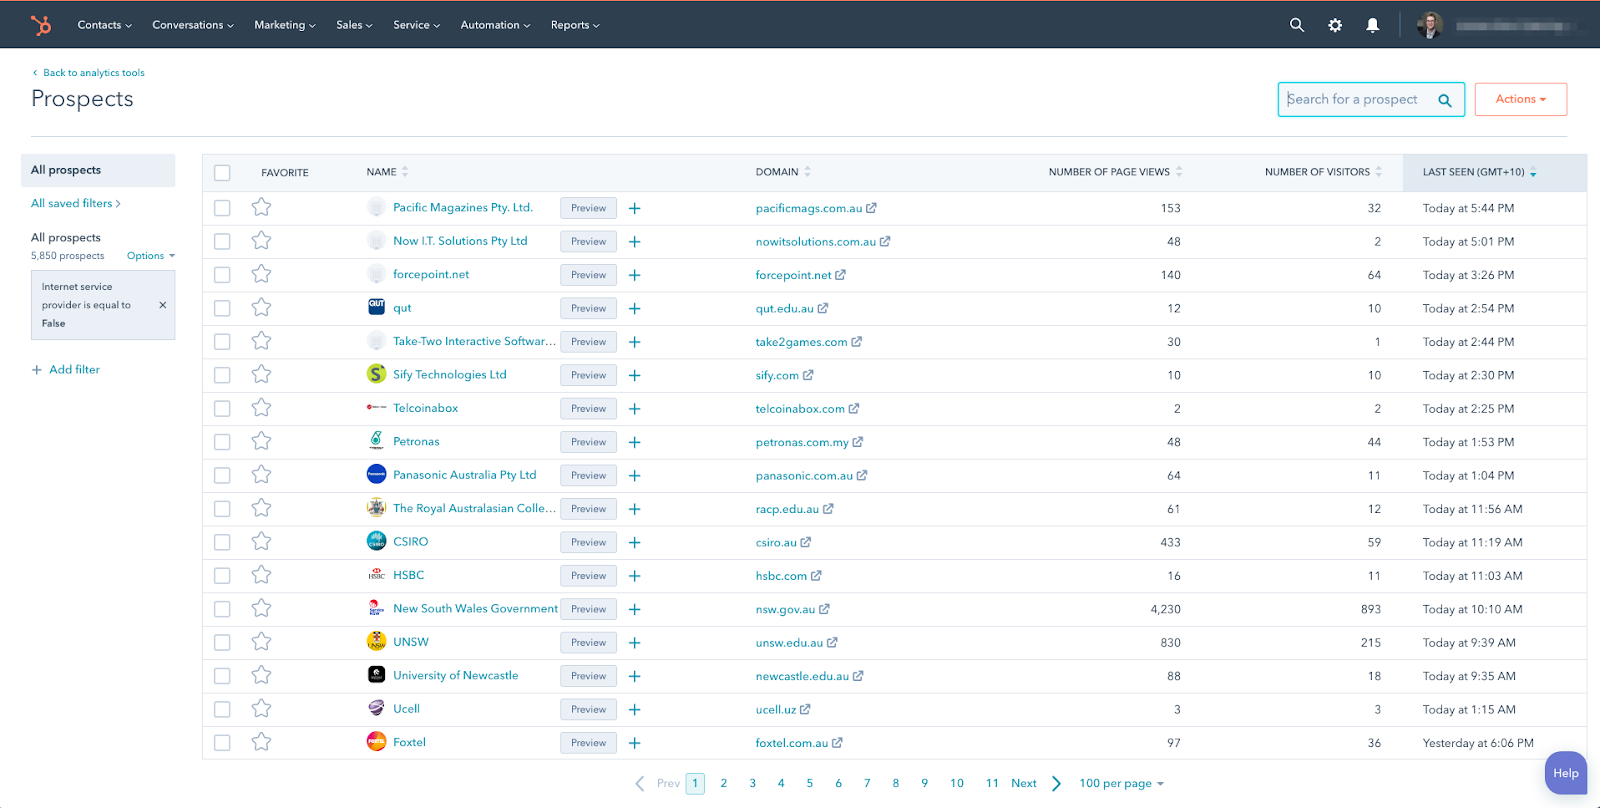Open pacificmags.com.au external link icon
Image resolution: width=1600 pixels, height=808 pixels.
[x=871, y=208]
